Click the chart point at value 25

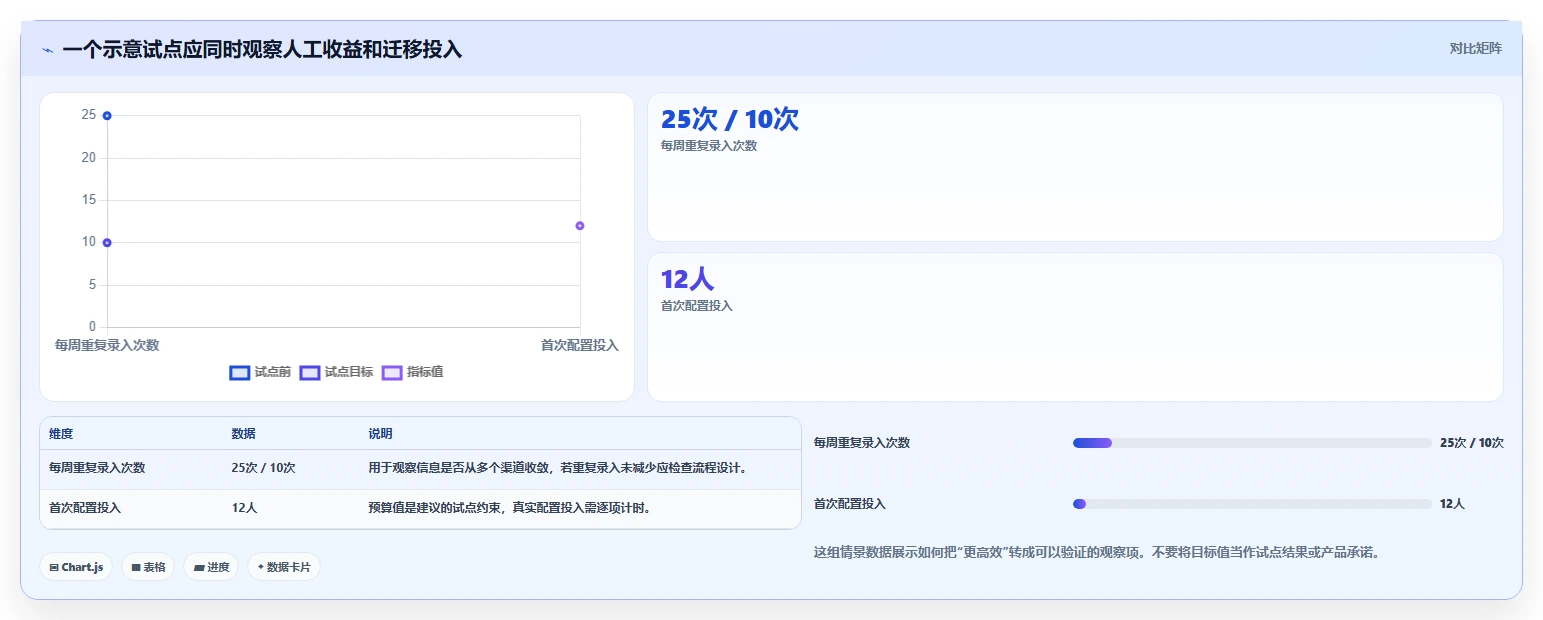[x=107, y=116]
